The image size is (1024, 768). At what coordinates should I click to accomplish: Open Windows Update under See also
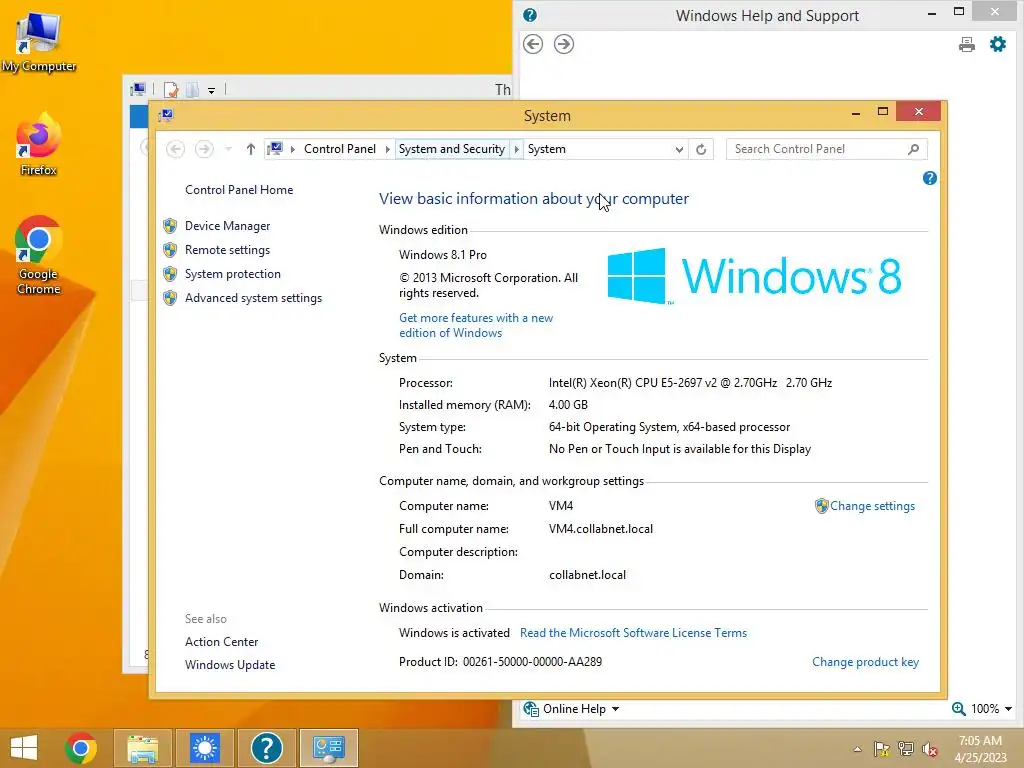tap(230, 665)
